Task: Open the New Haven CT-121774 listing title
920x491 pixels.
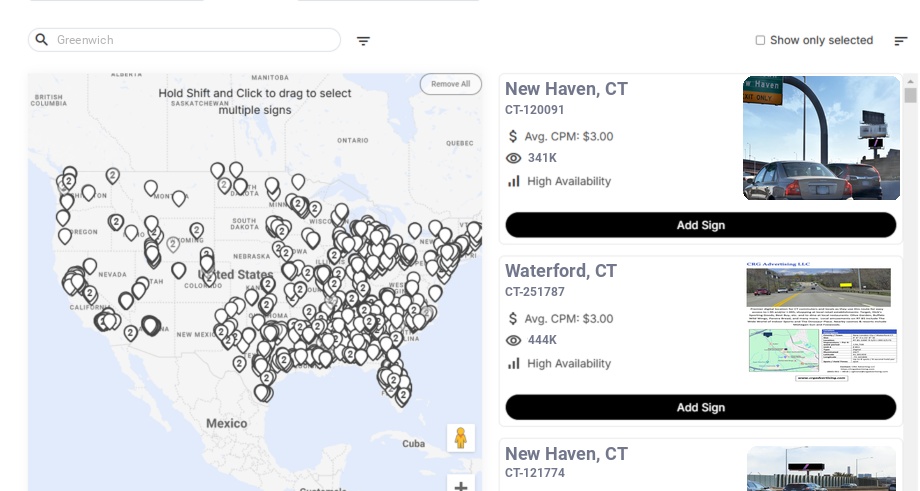Action: (566, 454)
